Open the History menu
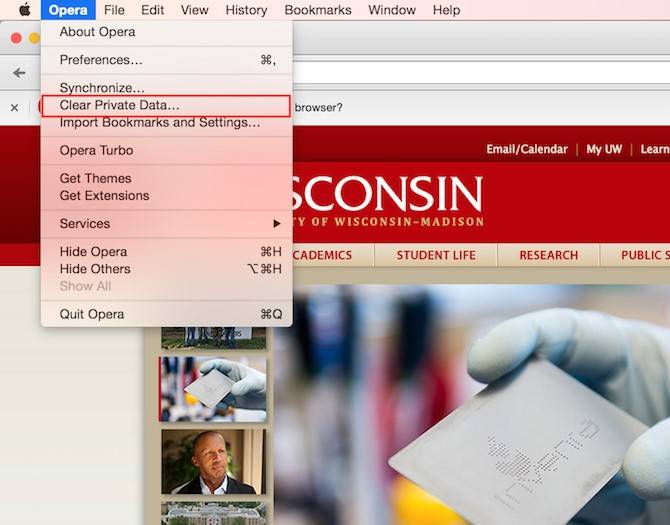670x525 pixels. (247, 10)
